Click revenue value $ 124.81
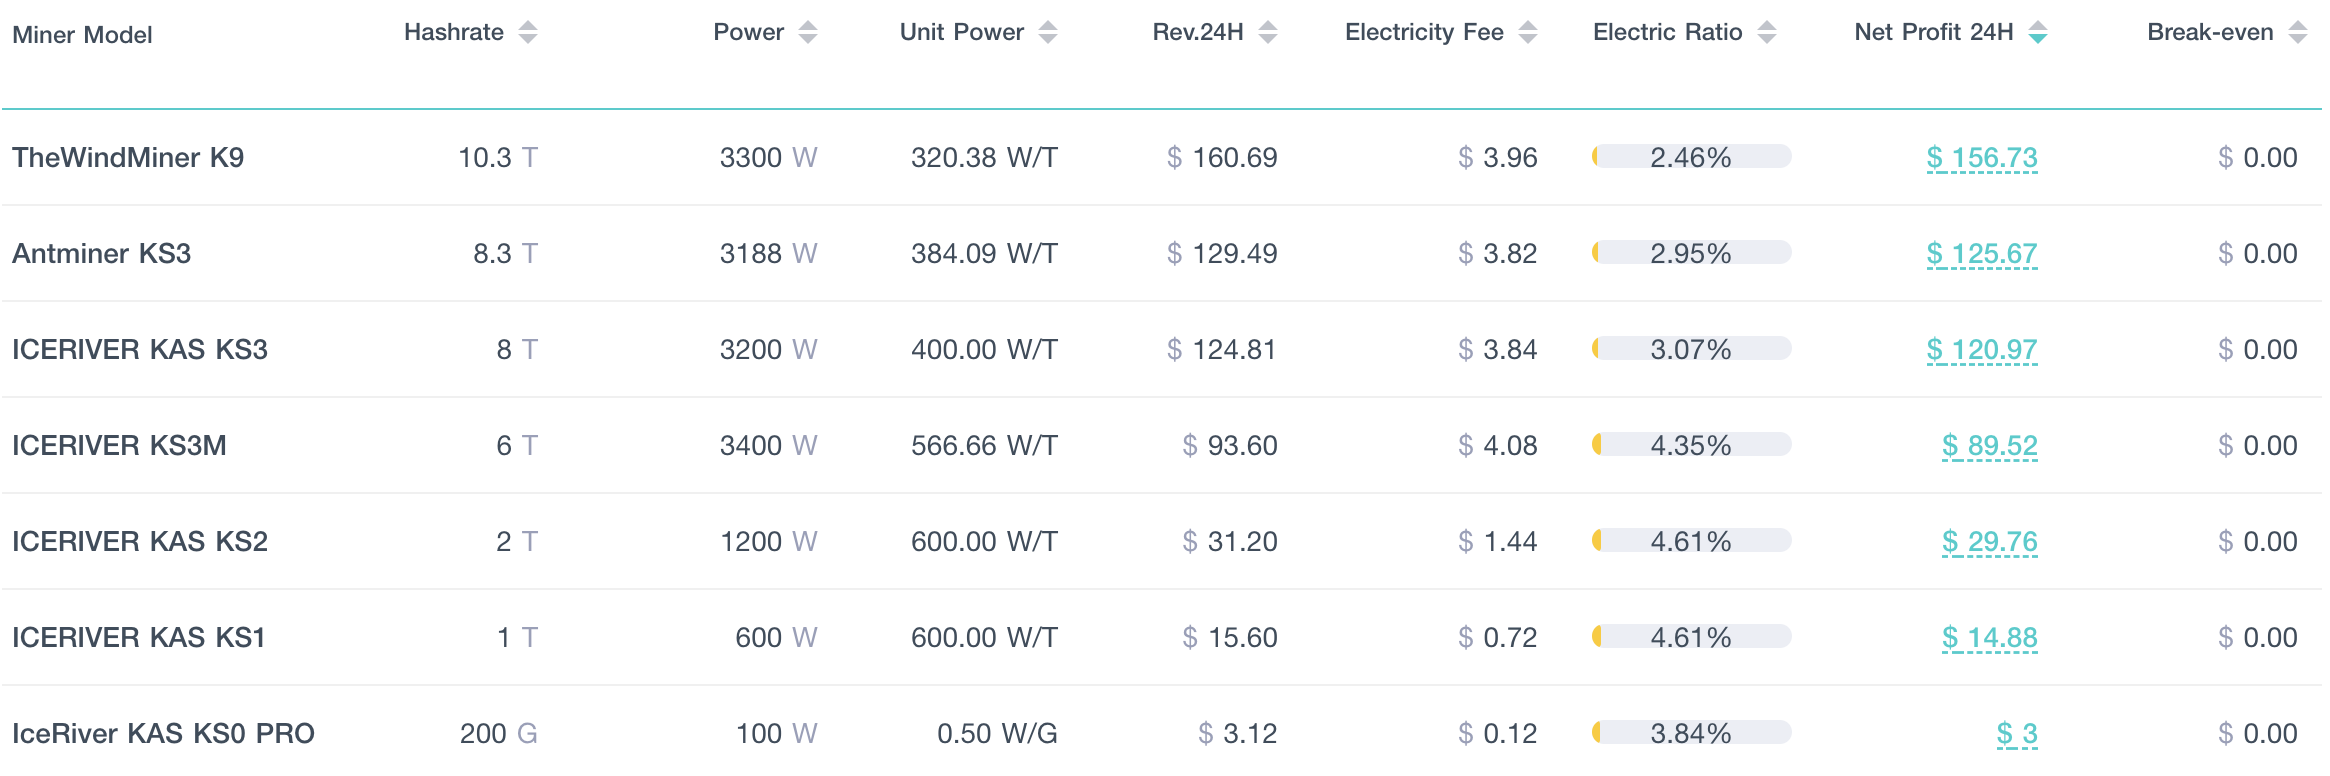This screenshot has height=776, width=2330. (1222, 350)
